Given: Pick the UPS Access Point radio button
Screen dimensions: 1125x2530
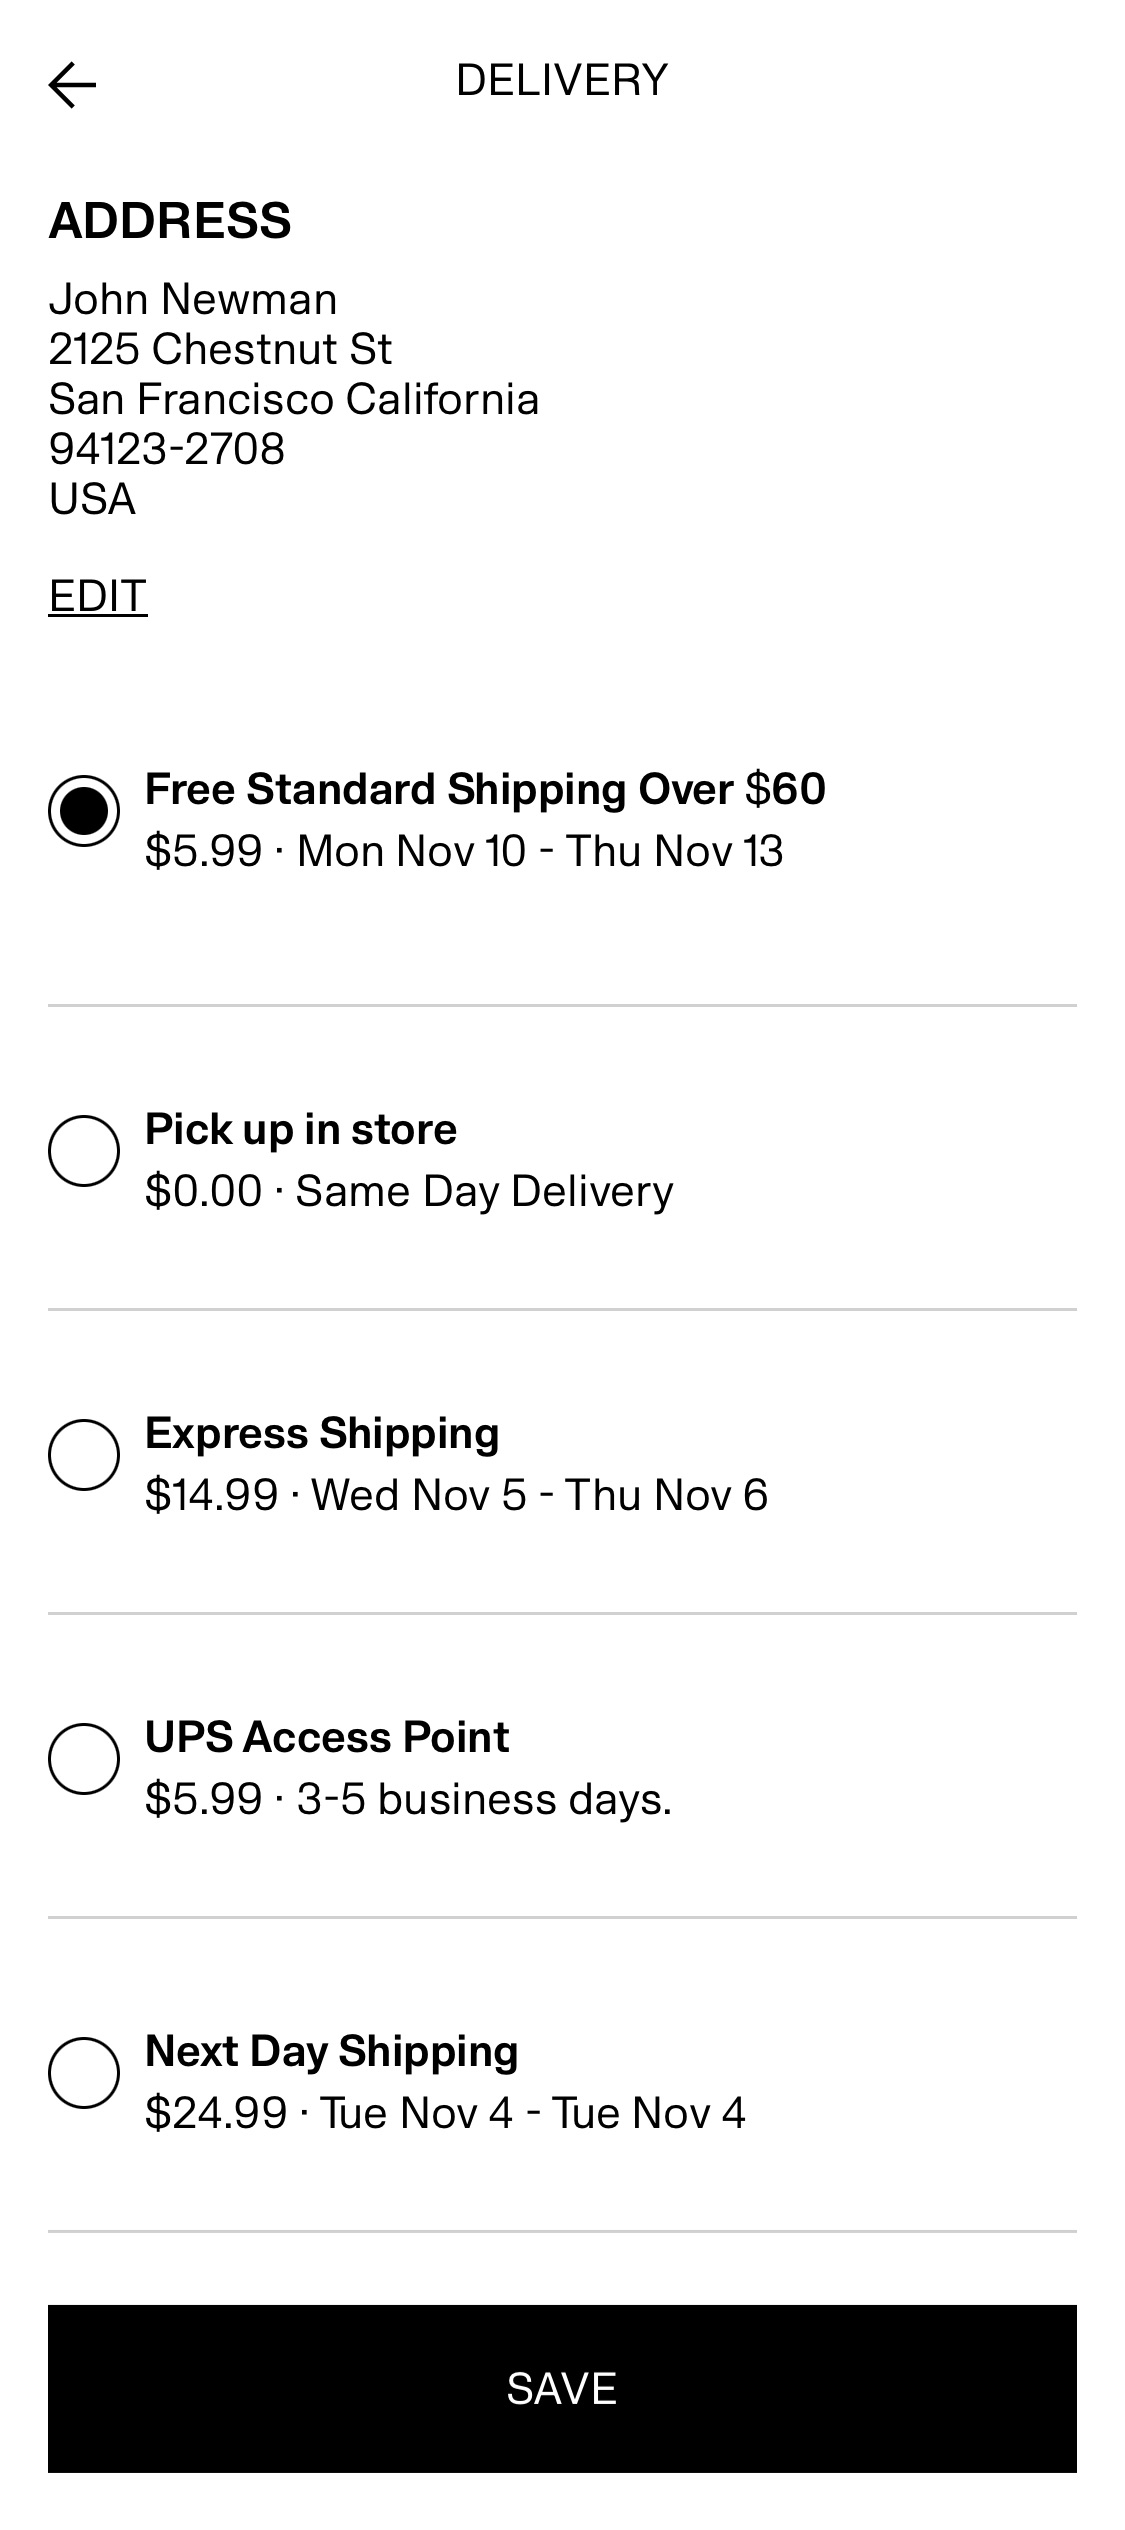Looking at the screenshot, I should 84,1759.
